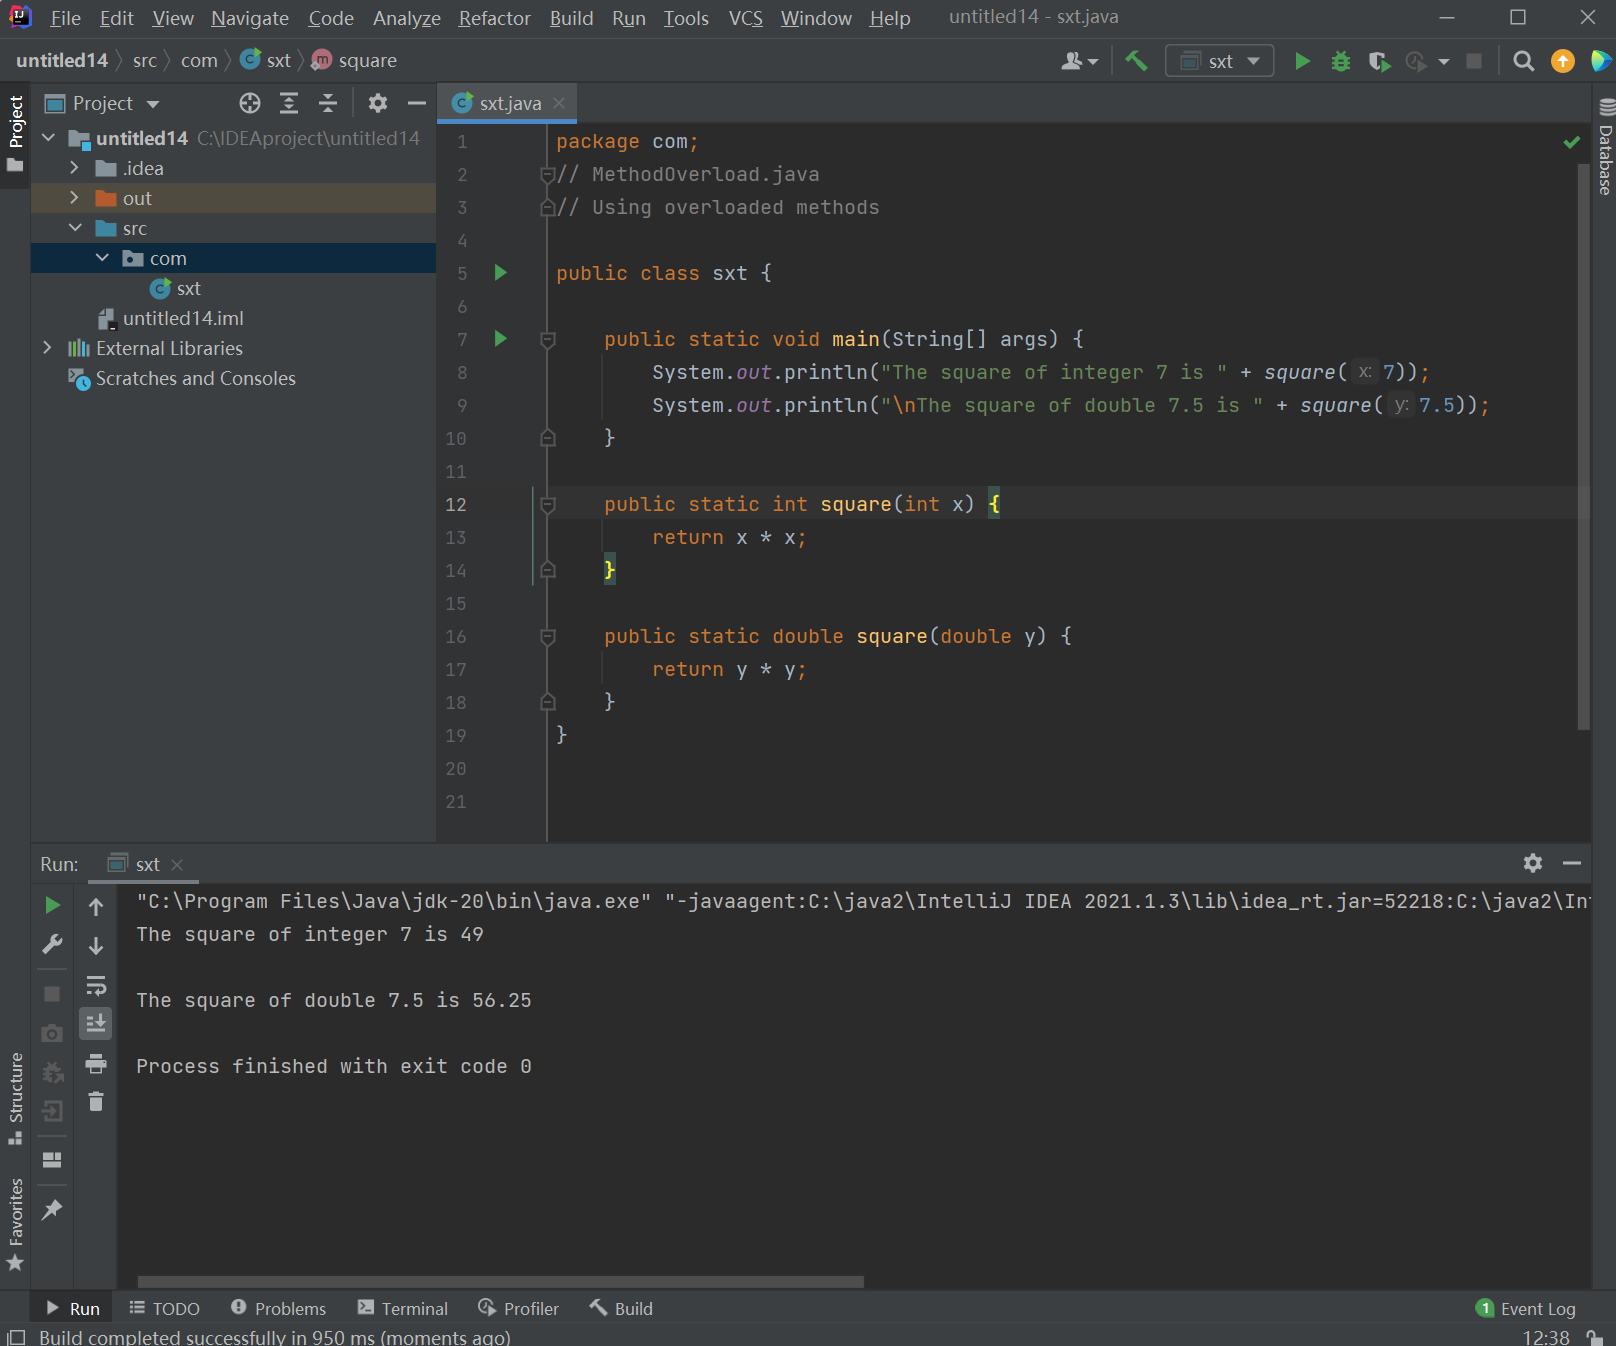This screenshot has height=1346, width=1616.
Task: Toggle pin tab in Run panel
Action: [52, 1210]
